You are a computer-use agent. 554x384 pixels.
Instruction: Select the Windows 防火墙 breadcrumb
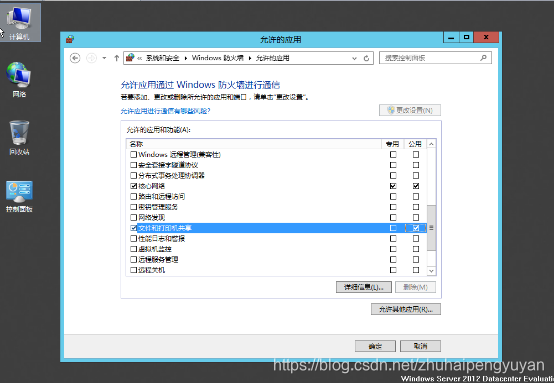click(218, 58)
